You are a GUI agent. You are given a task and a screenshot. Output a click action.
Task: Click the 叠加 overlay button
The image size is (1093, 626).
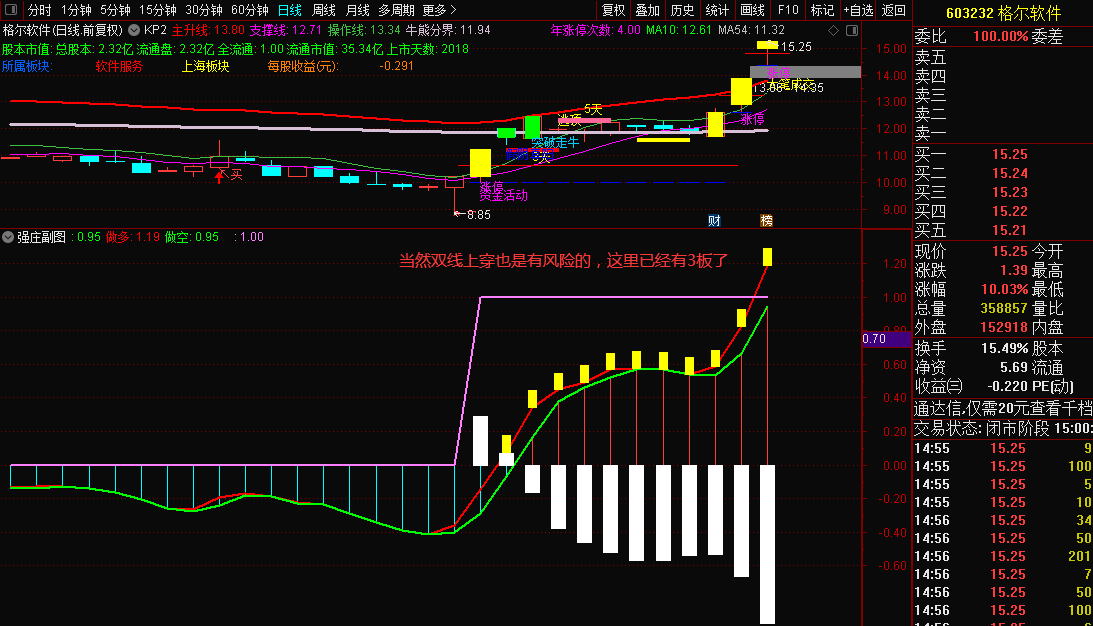point(648,10)
